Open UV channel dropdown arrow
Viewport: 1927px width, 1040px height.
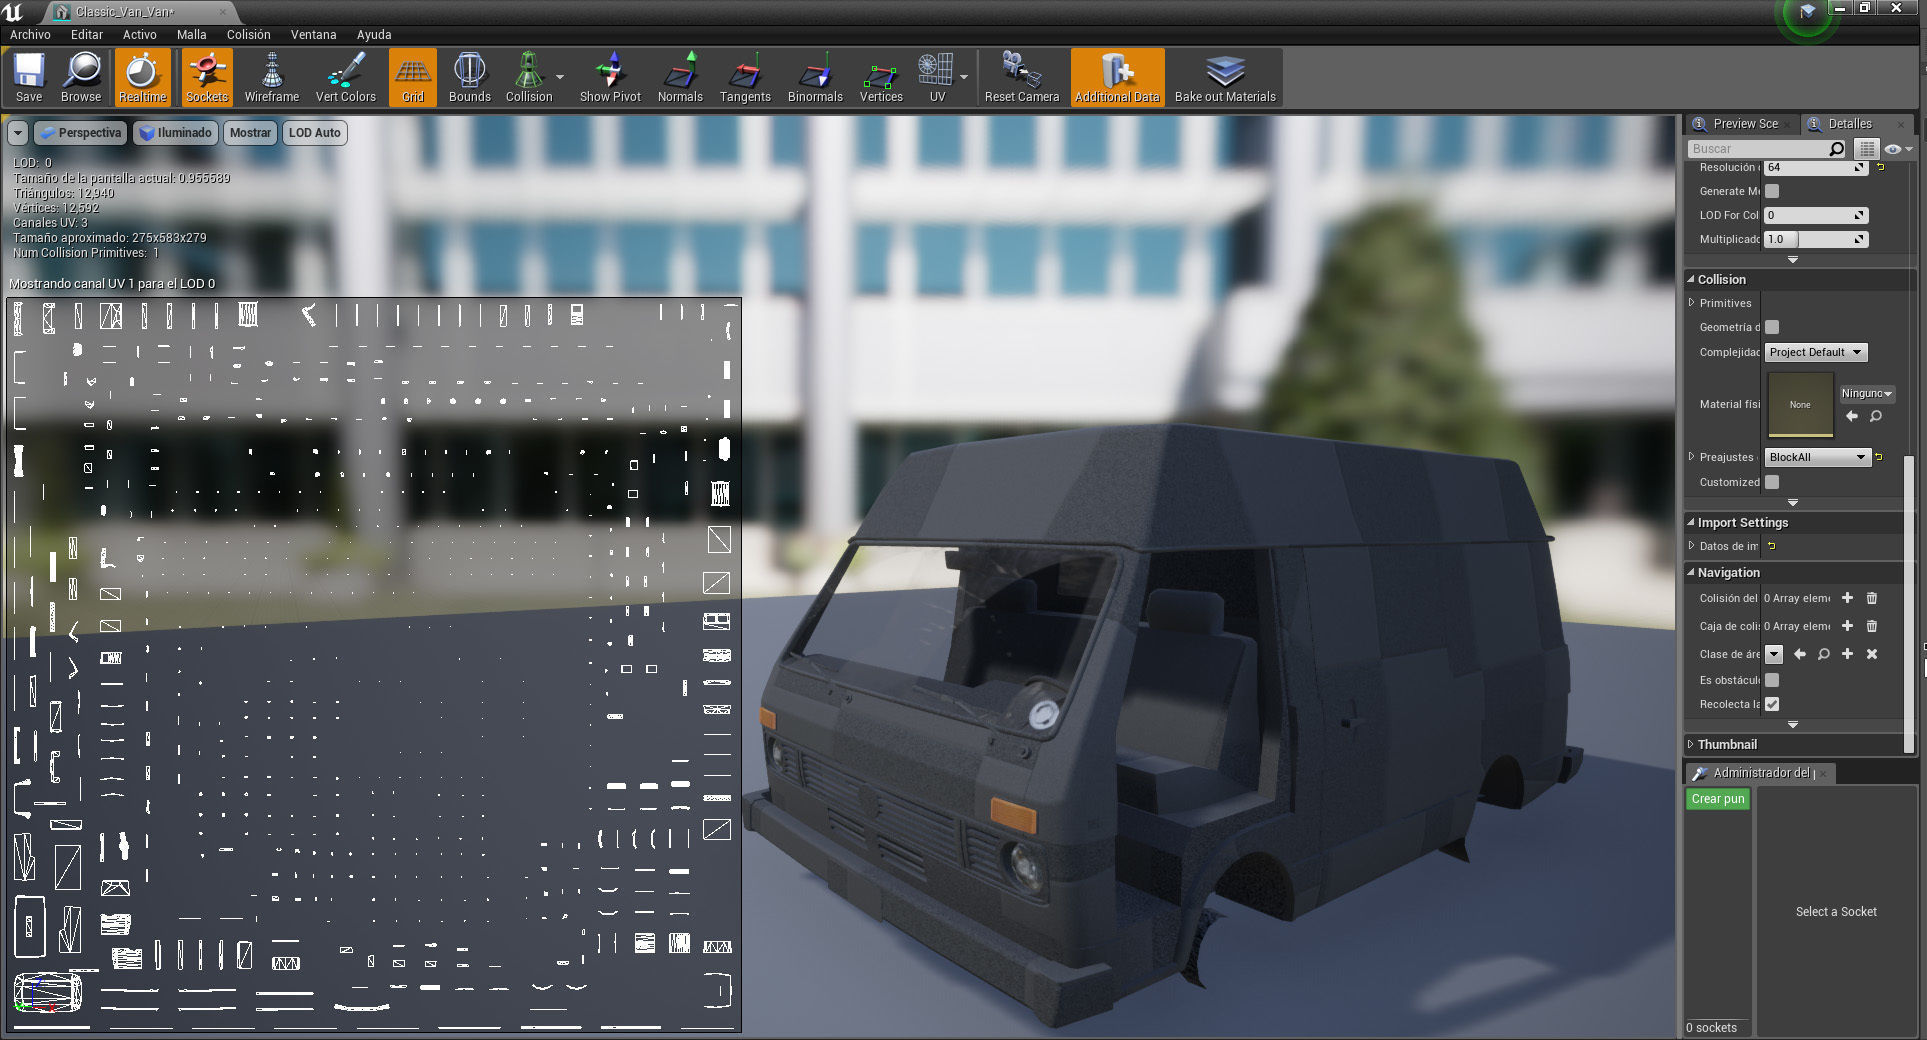[964, 77]
